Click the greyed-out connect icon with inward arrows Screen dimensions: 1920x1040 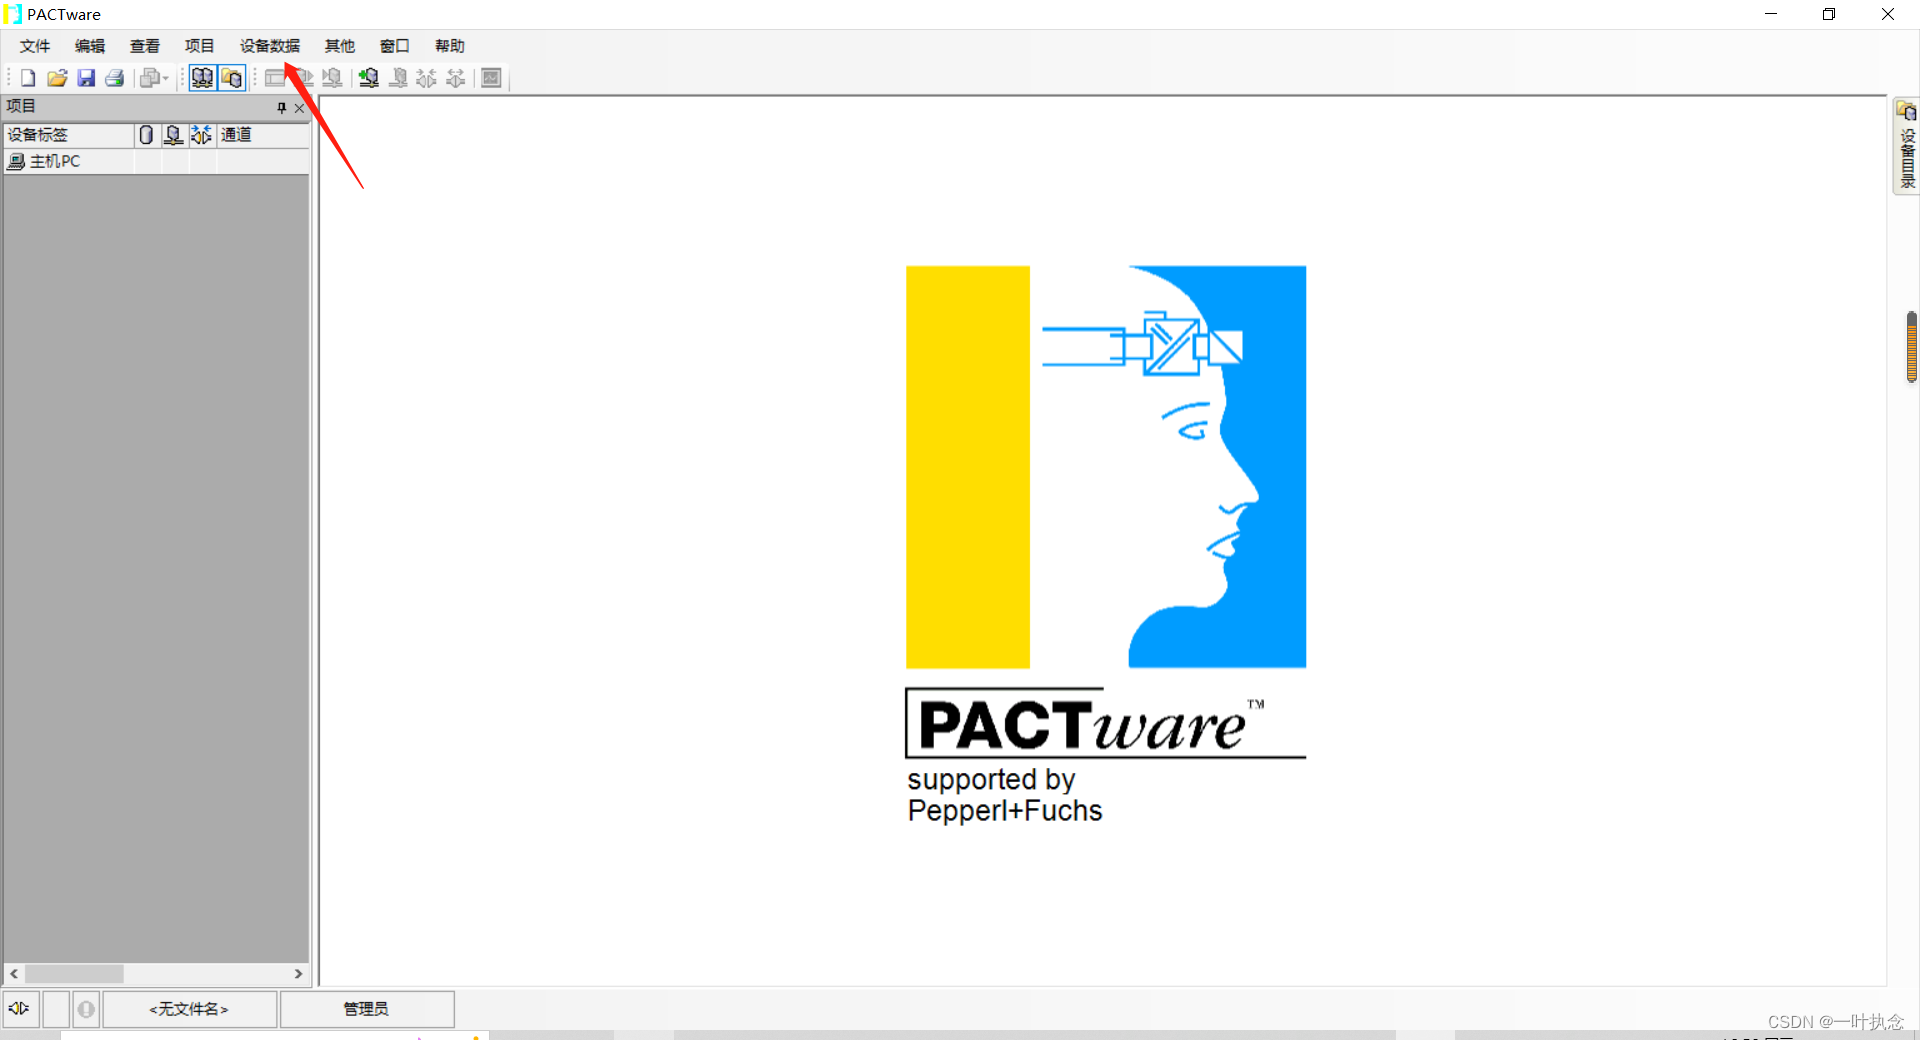pos(427,78)
